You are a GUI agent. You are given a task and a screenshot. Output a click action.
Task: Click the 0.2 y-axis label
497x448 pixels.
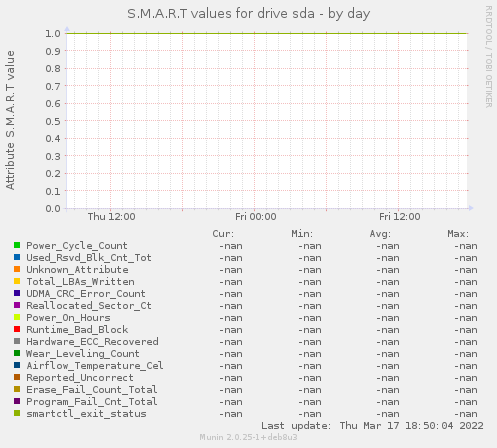coord(53,174)
